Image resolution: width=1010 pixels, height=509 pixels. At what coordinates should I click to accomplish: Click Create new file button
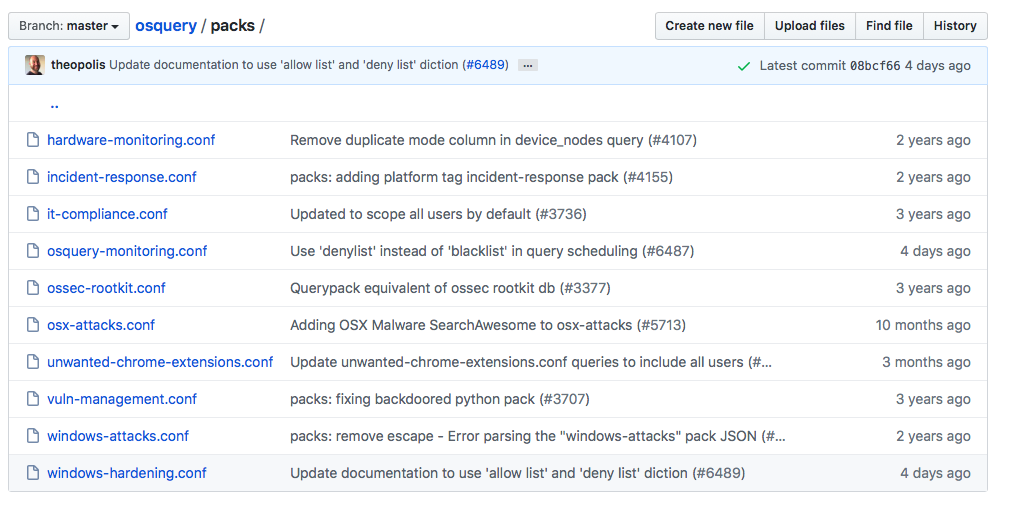709,26
